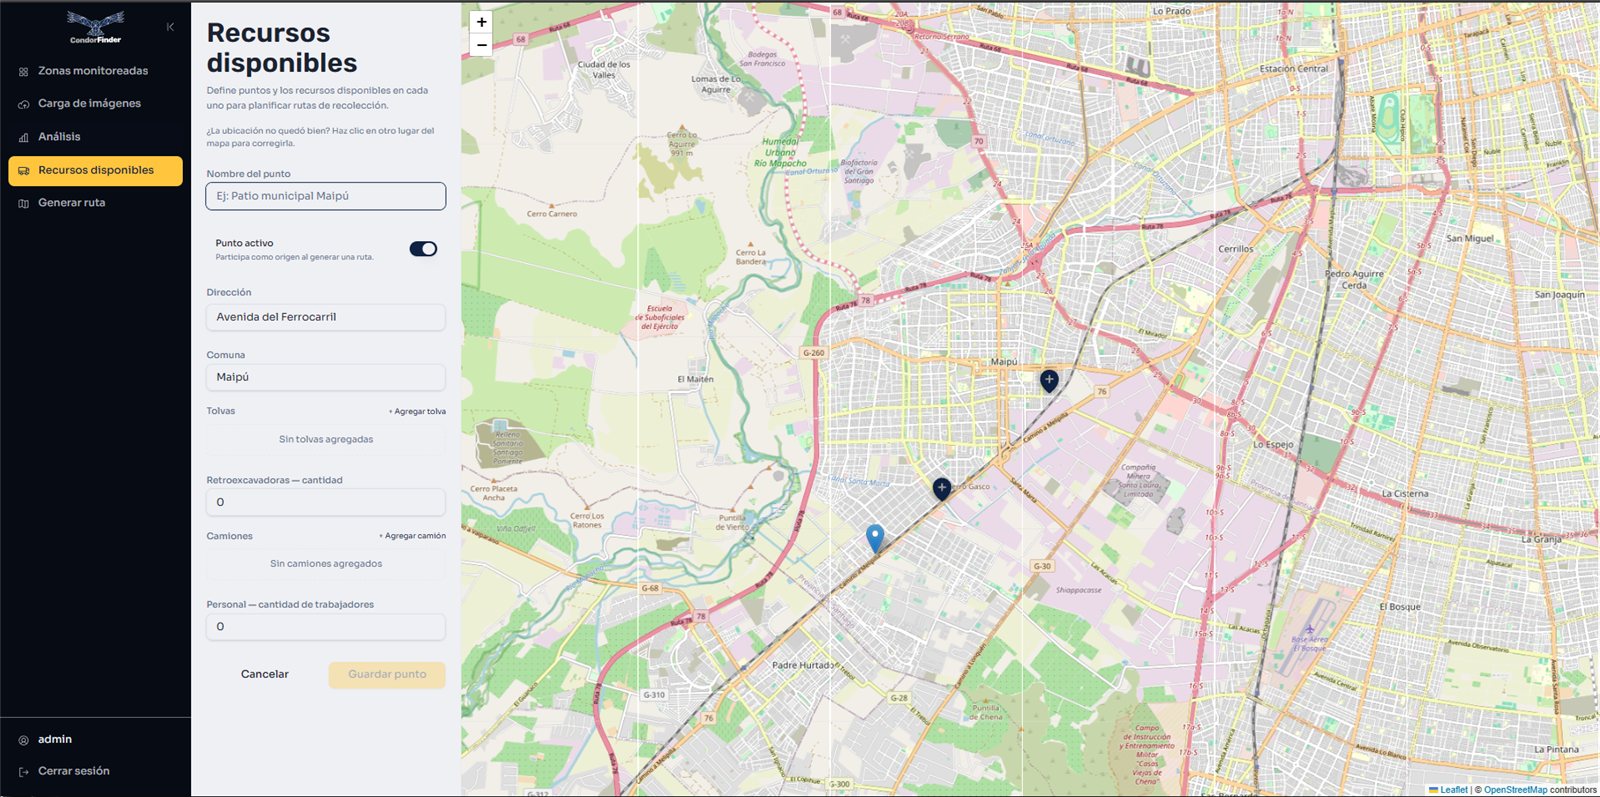Screen dimensions: 1600x797
Task: Open Zonas monitoreadas section
Action: point(93,71)
